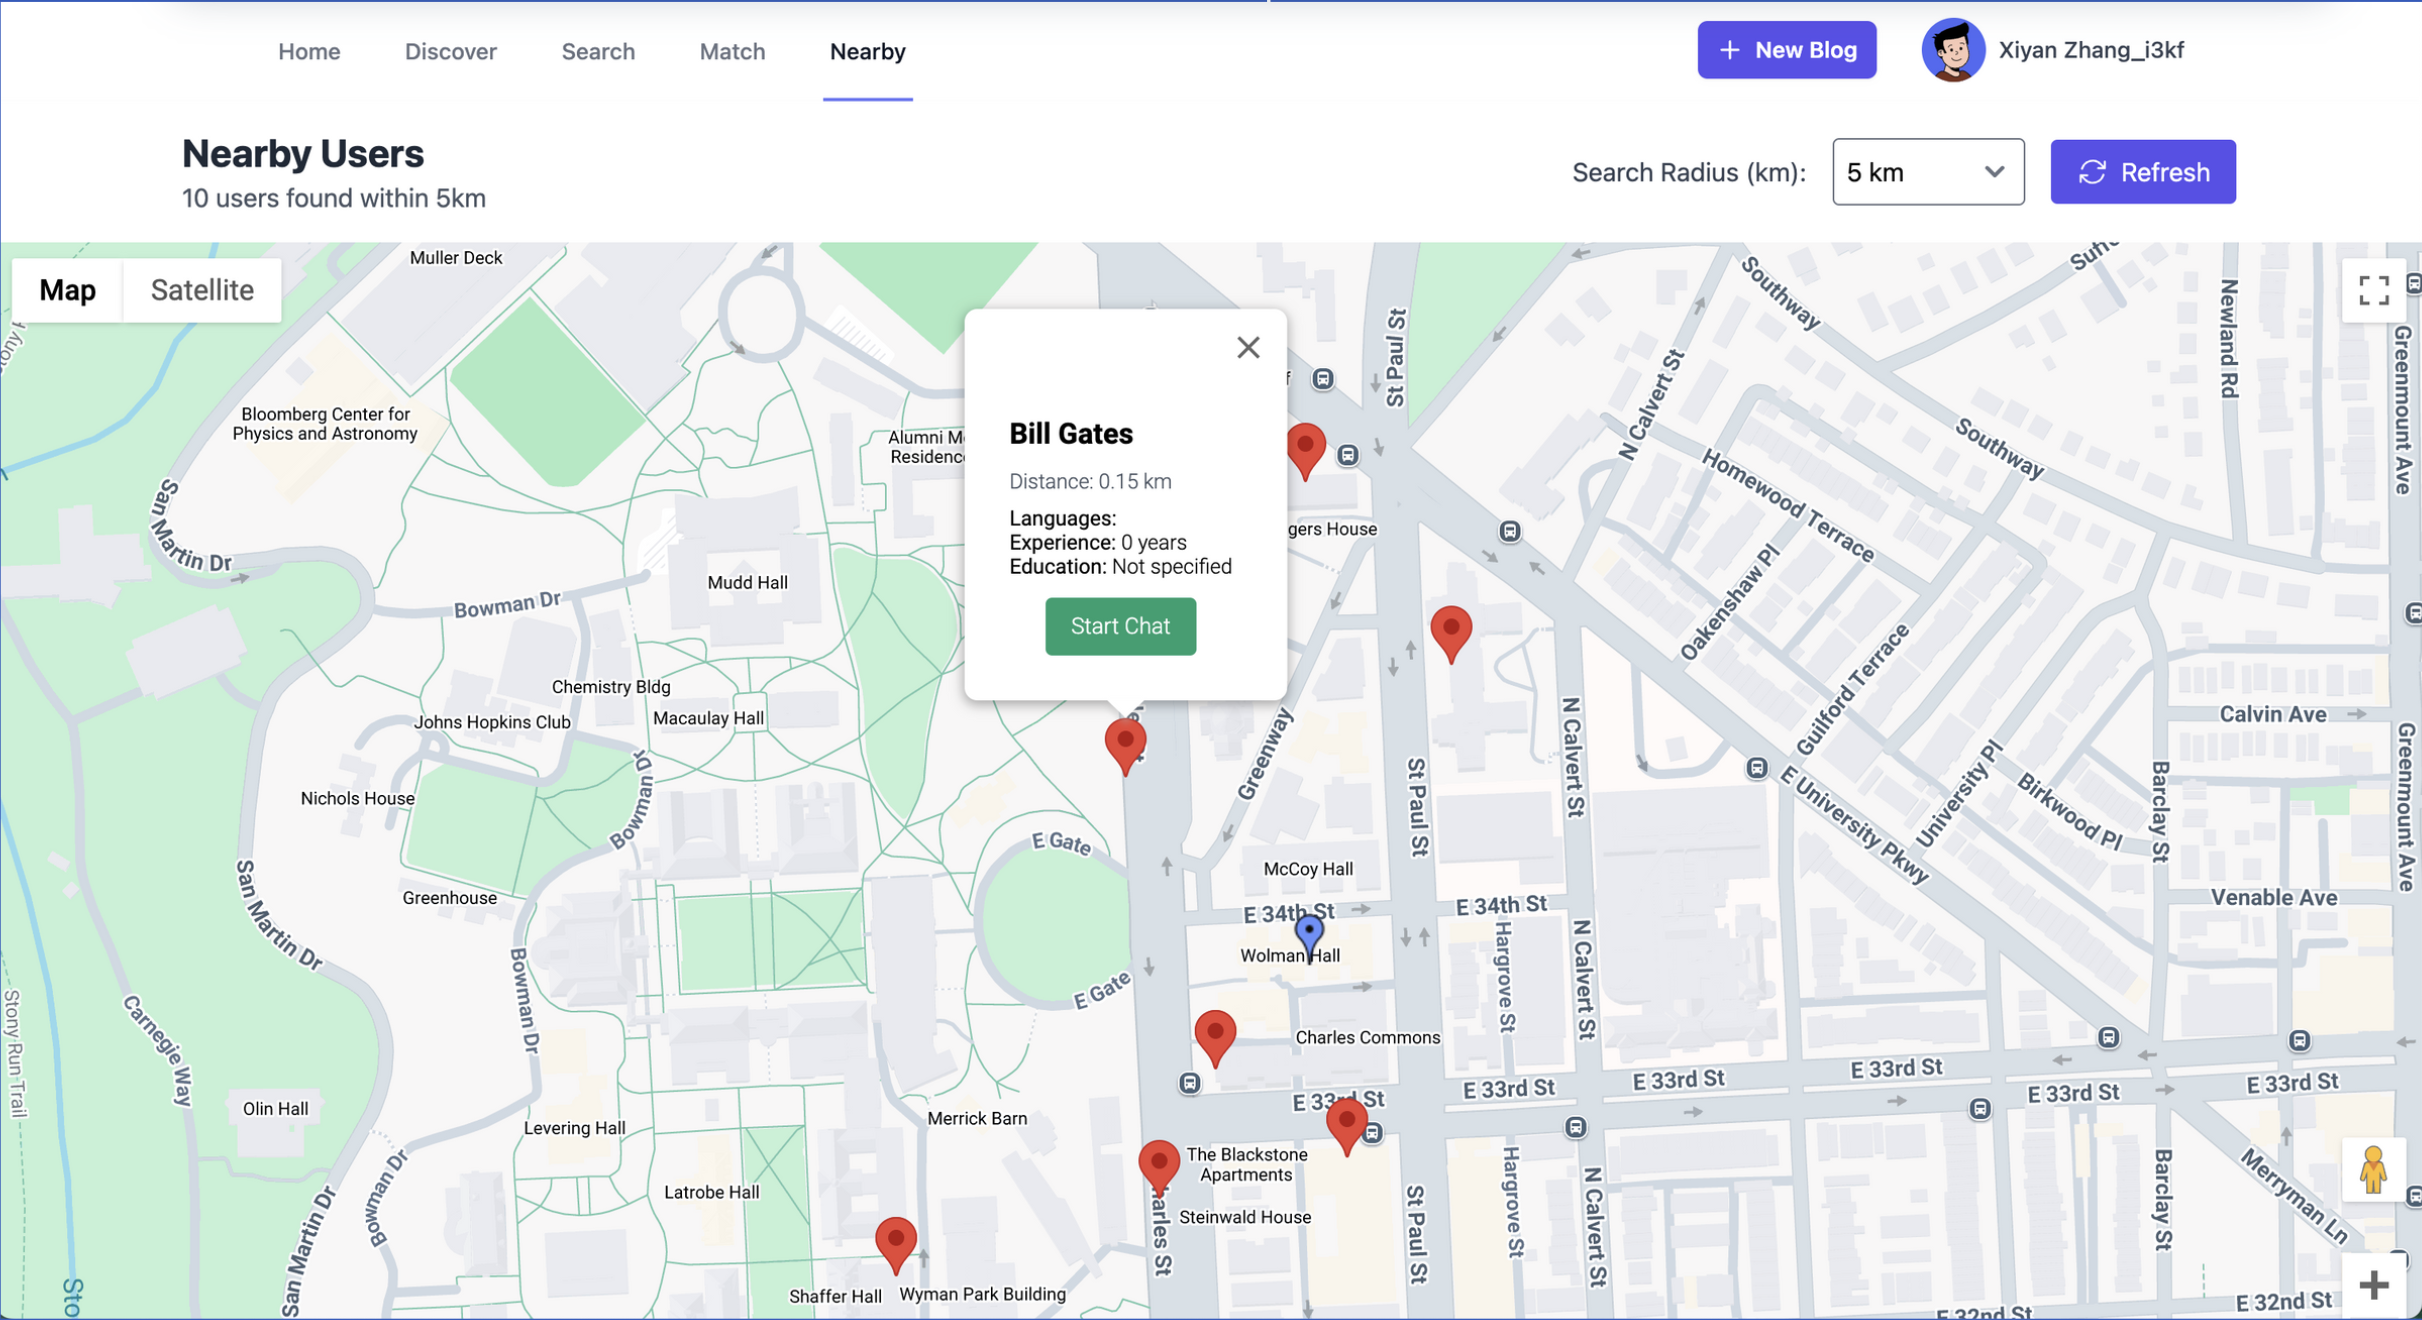Click the Macaulay Hall label
Image resolution: width=2422 pixels, height=1320 pixels.
(708, 718)
